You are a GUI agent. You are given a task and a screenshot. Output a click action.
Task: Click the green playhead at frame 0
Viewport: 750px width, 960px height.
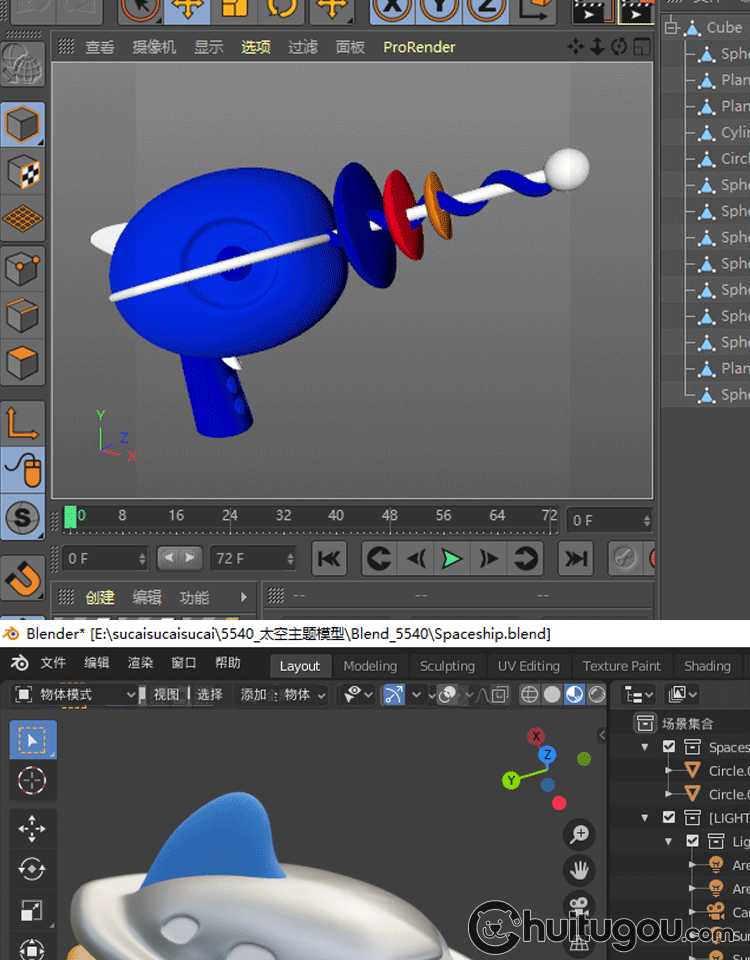(x=70, y=517)
